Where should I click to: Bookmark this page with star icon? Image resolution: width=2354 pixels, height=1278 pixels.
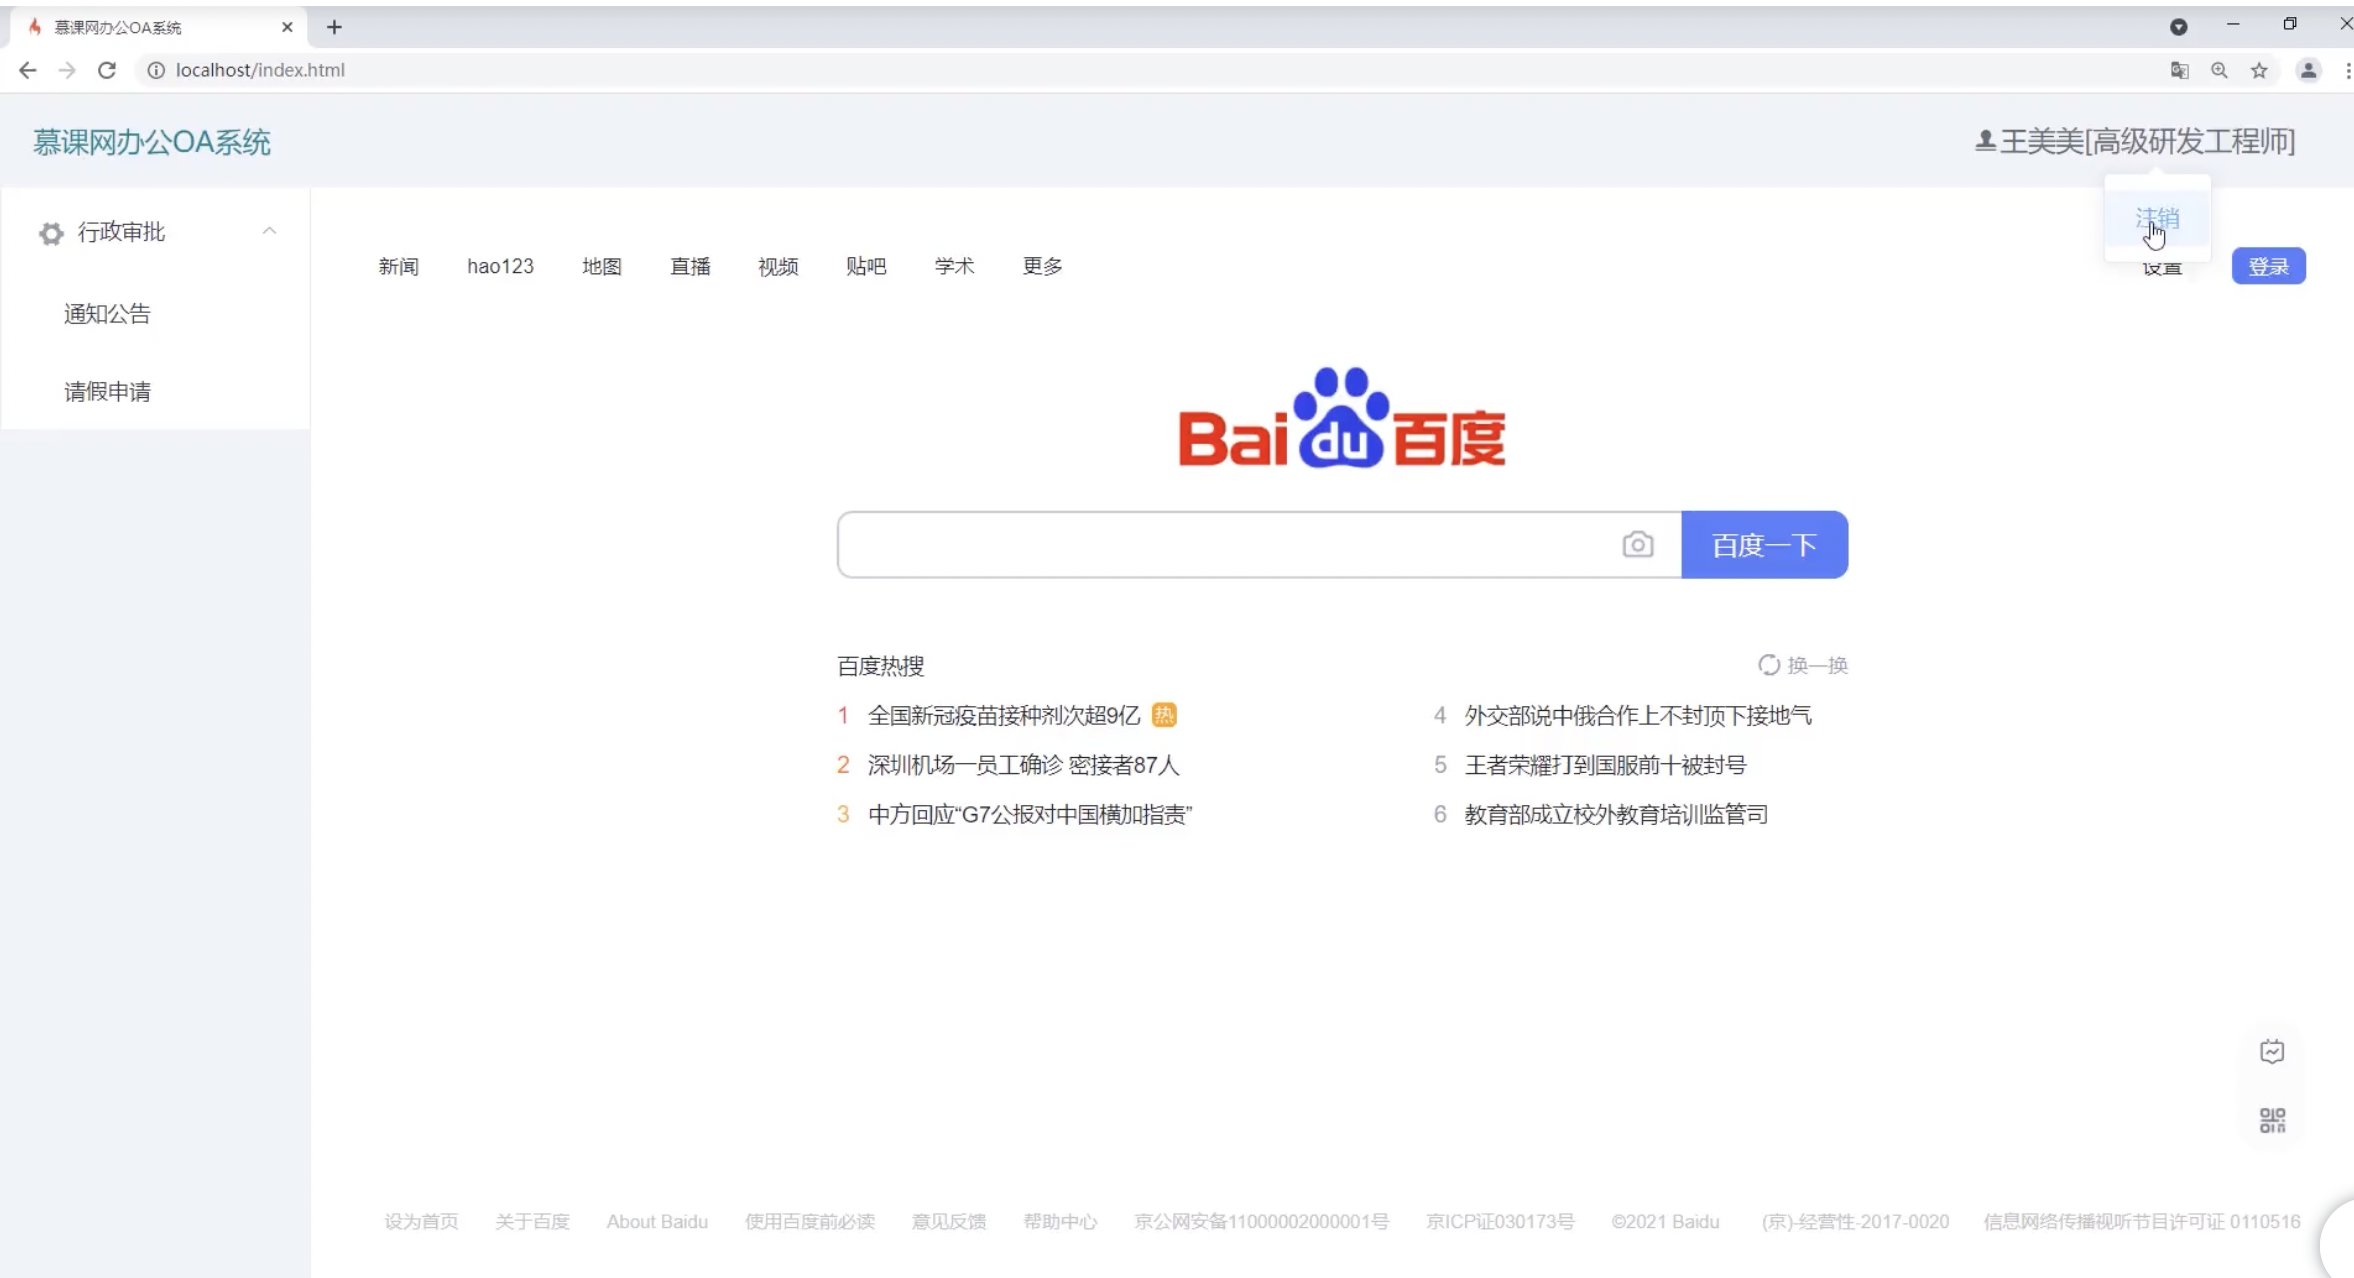2259,70
